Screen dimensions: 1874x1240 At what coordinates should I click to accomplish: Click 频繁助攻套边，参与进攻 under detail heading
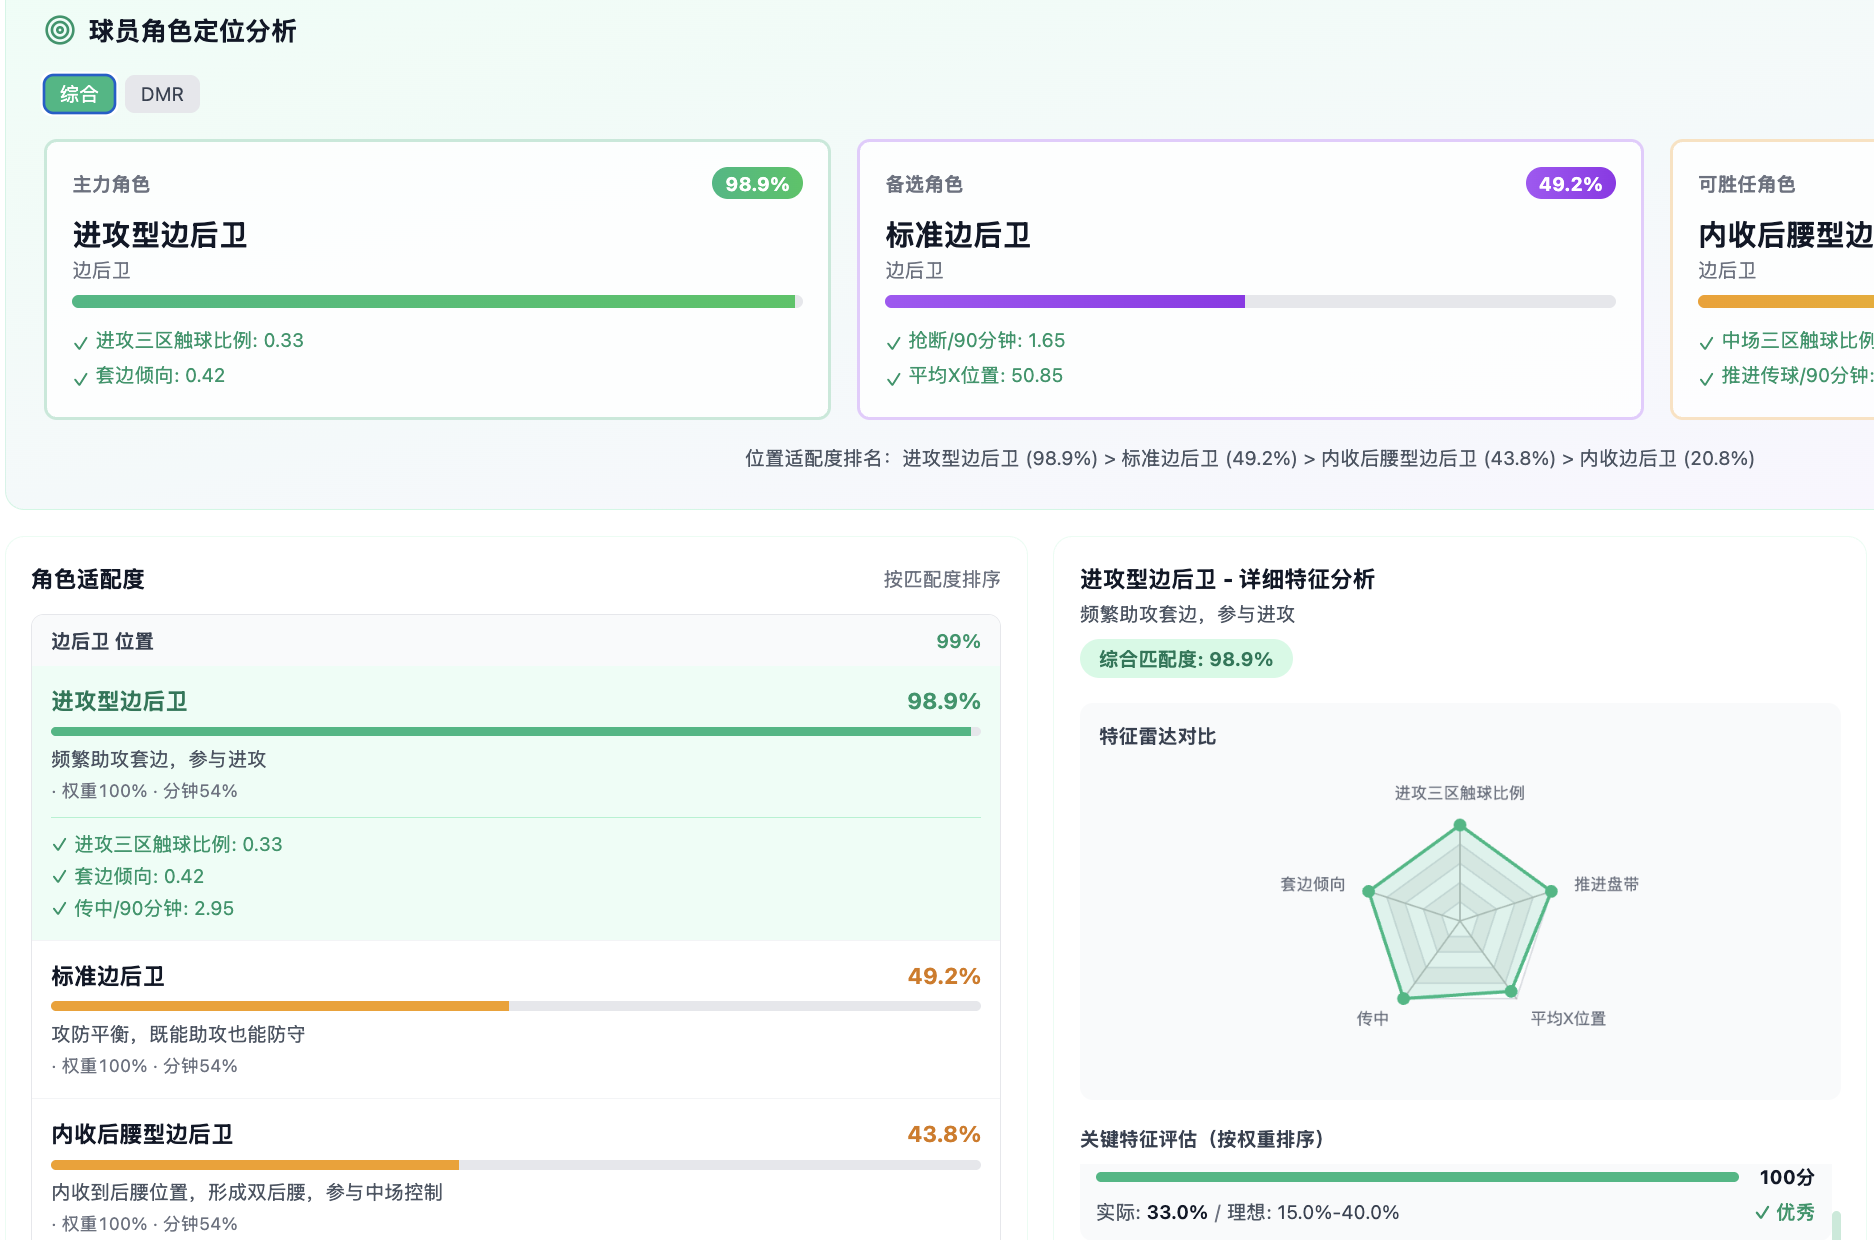(x=1187, y=614)
